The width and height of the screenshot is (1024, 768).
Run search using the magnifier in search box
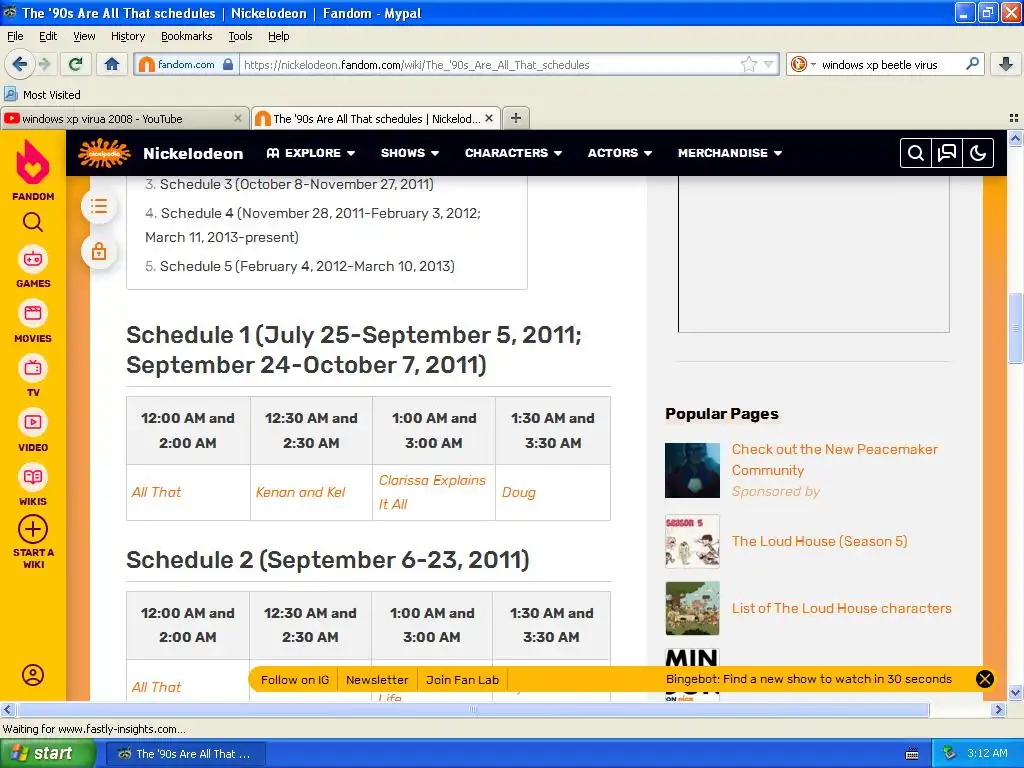click(x=972, y=64)
